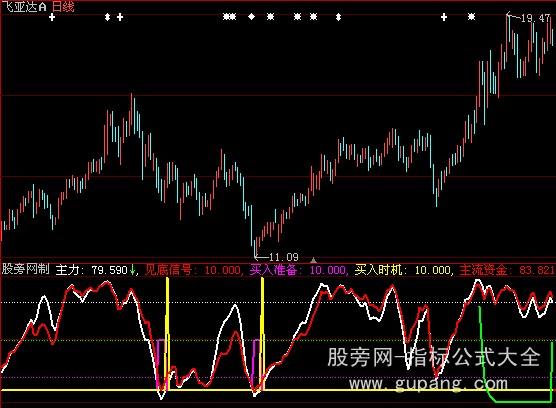The image size is (556, 408).
Task: Click the double asterisk info marker cluster
Action: (229, 17)
